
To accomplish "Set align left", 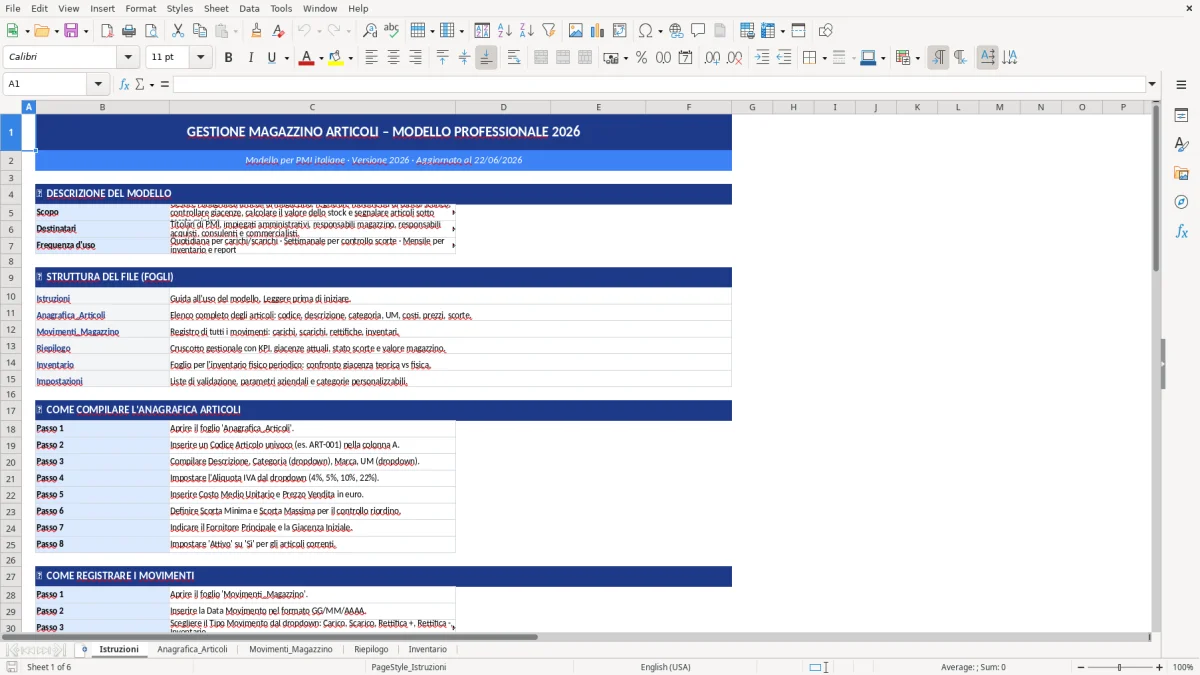I will point(372,58).
